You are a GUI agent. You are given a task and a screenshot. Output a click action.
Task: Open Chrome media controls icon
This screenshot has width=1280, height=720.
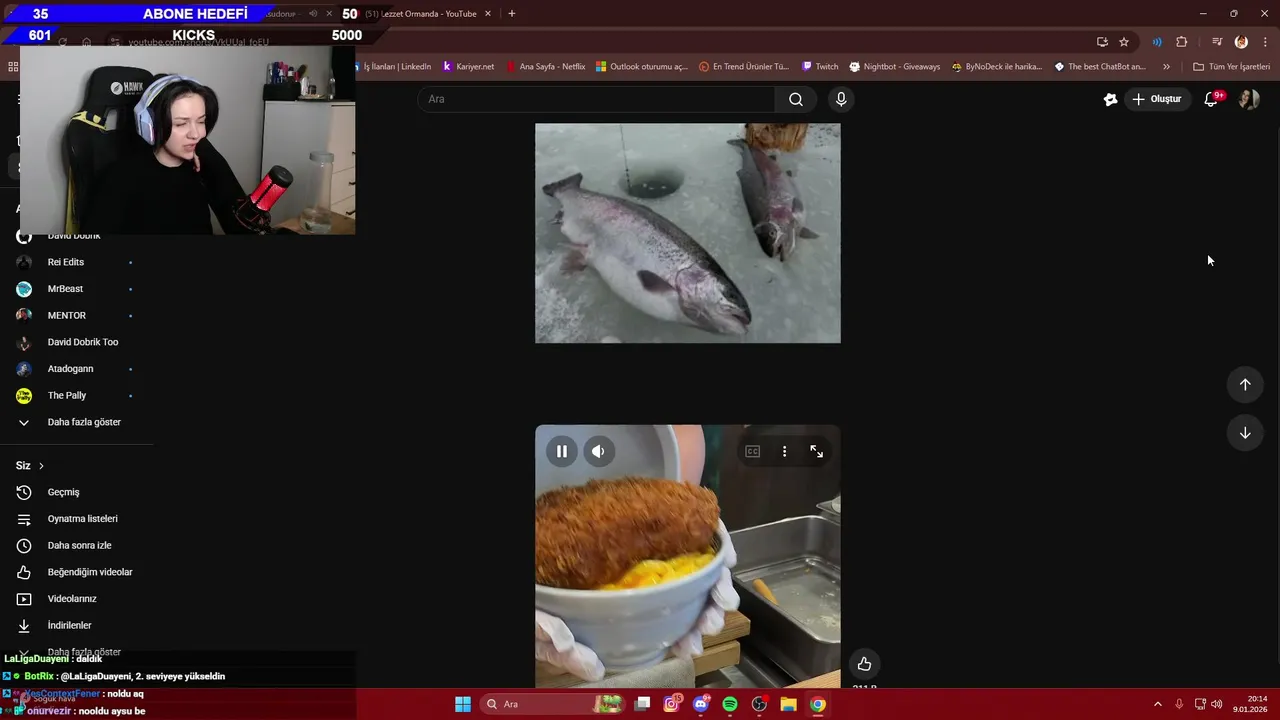tap(1217, 42)
